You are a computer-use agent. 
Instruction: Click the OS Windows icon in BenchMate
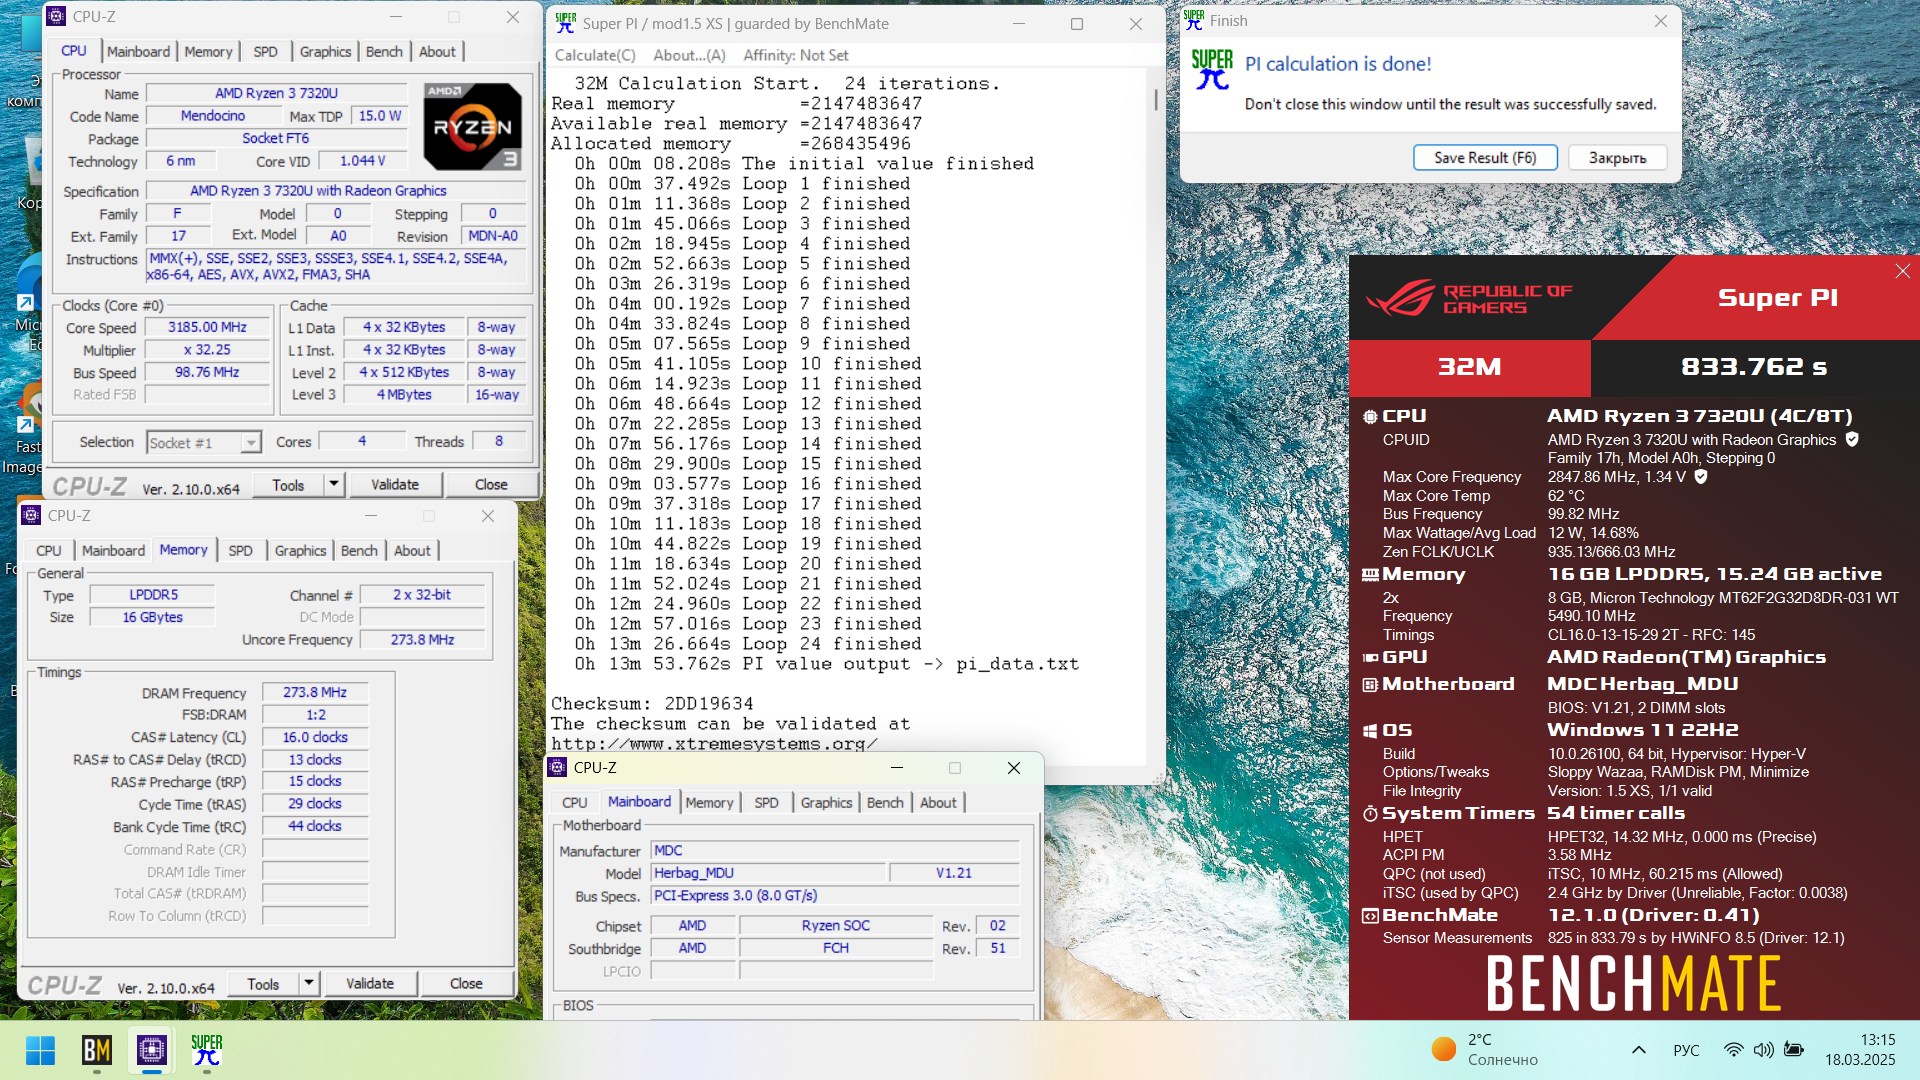point(1370,731)
